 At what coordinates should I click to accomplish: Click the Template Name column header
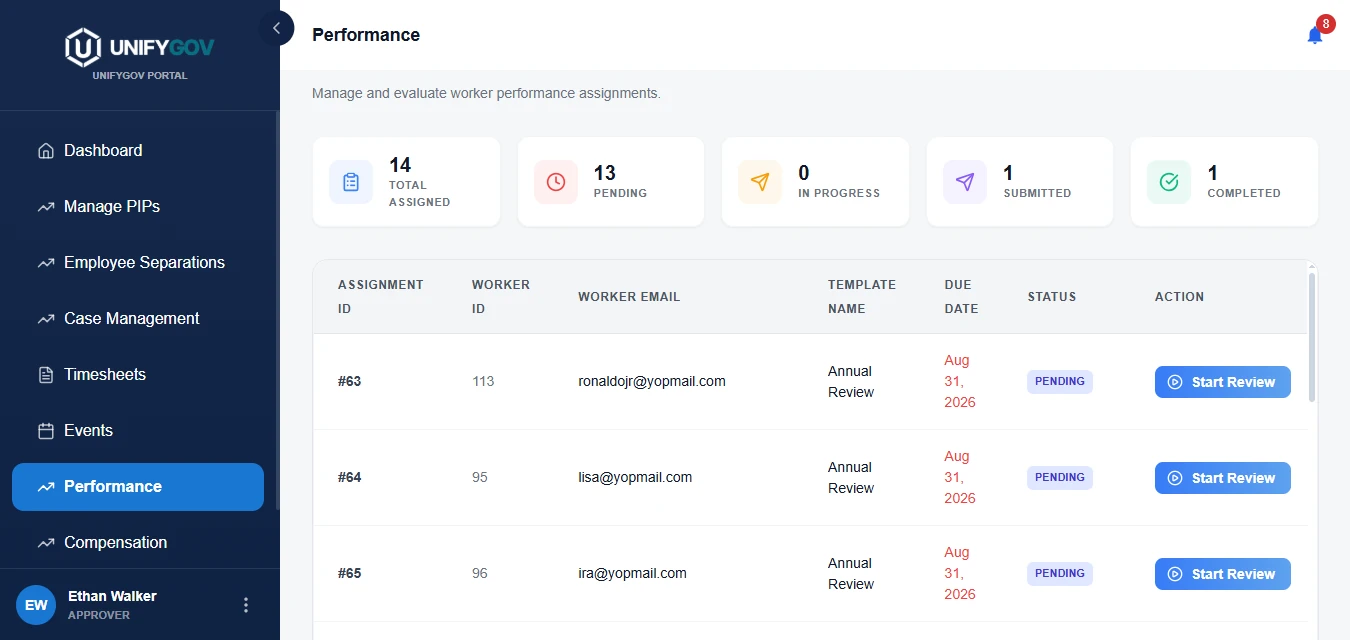(862, 297)
